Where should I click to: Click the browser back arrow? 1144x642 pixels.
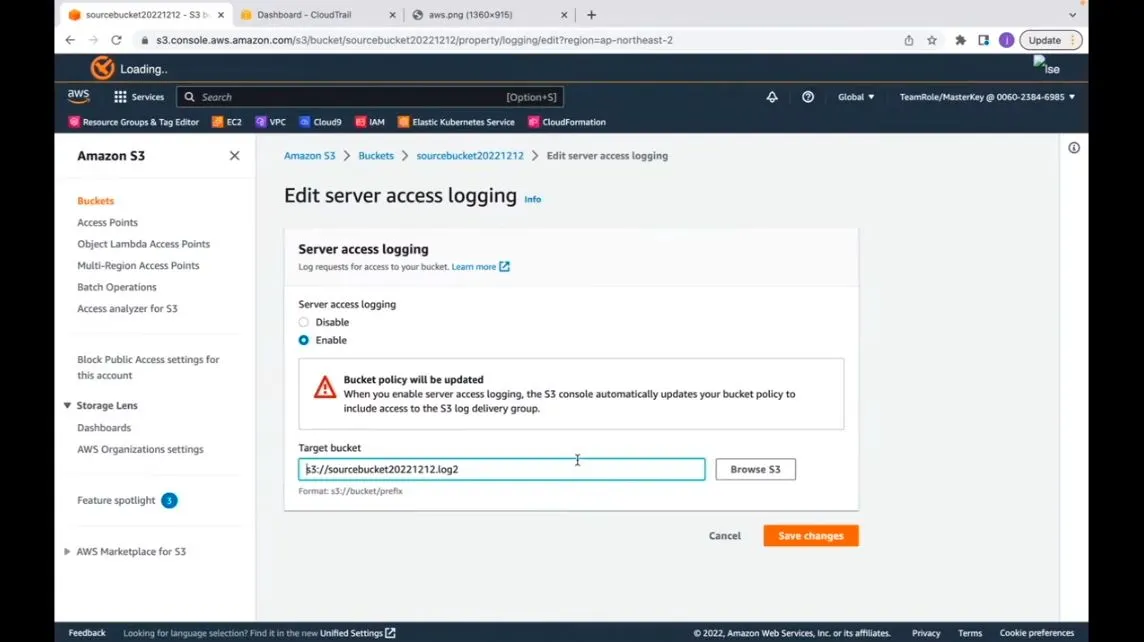(x=70, y=40)
